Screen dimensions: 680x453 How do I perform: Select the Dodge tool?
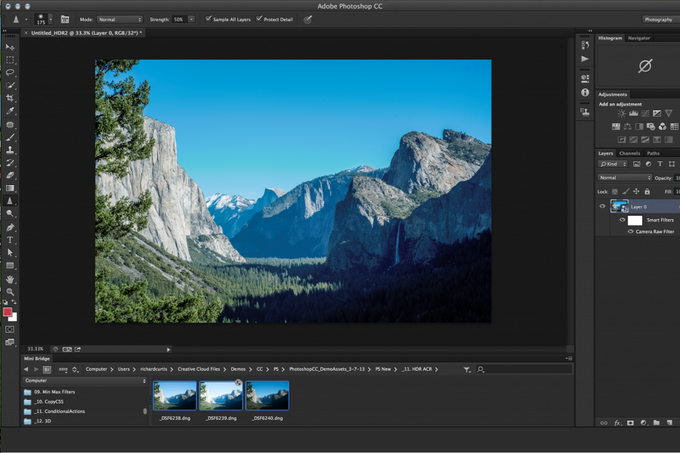[x=10, y=213]
